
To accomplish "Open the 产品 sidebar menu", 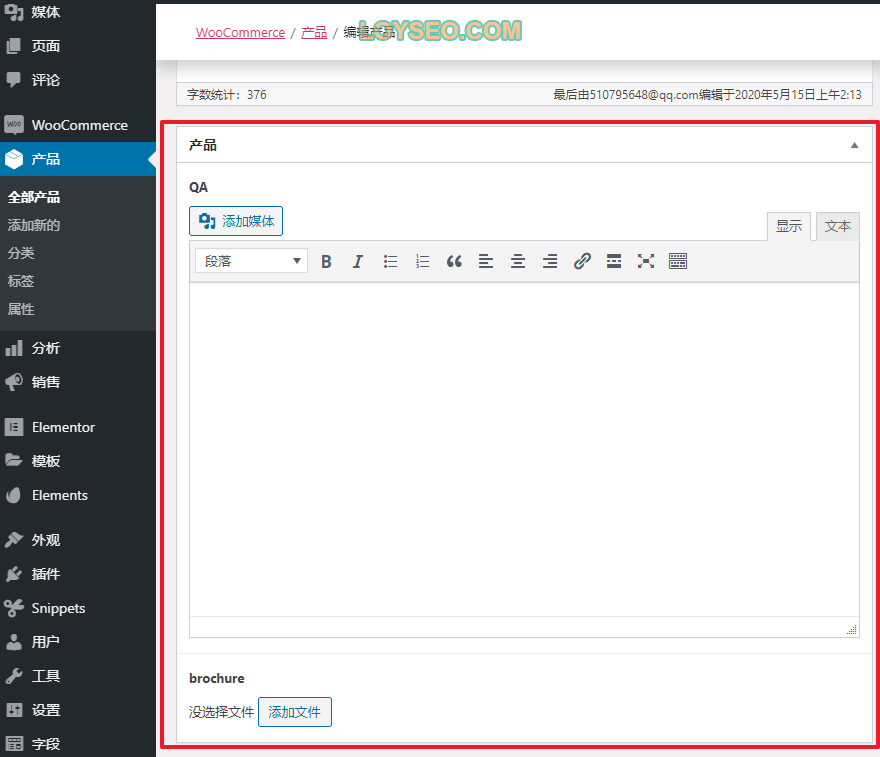I will tap(78, 159).
